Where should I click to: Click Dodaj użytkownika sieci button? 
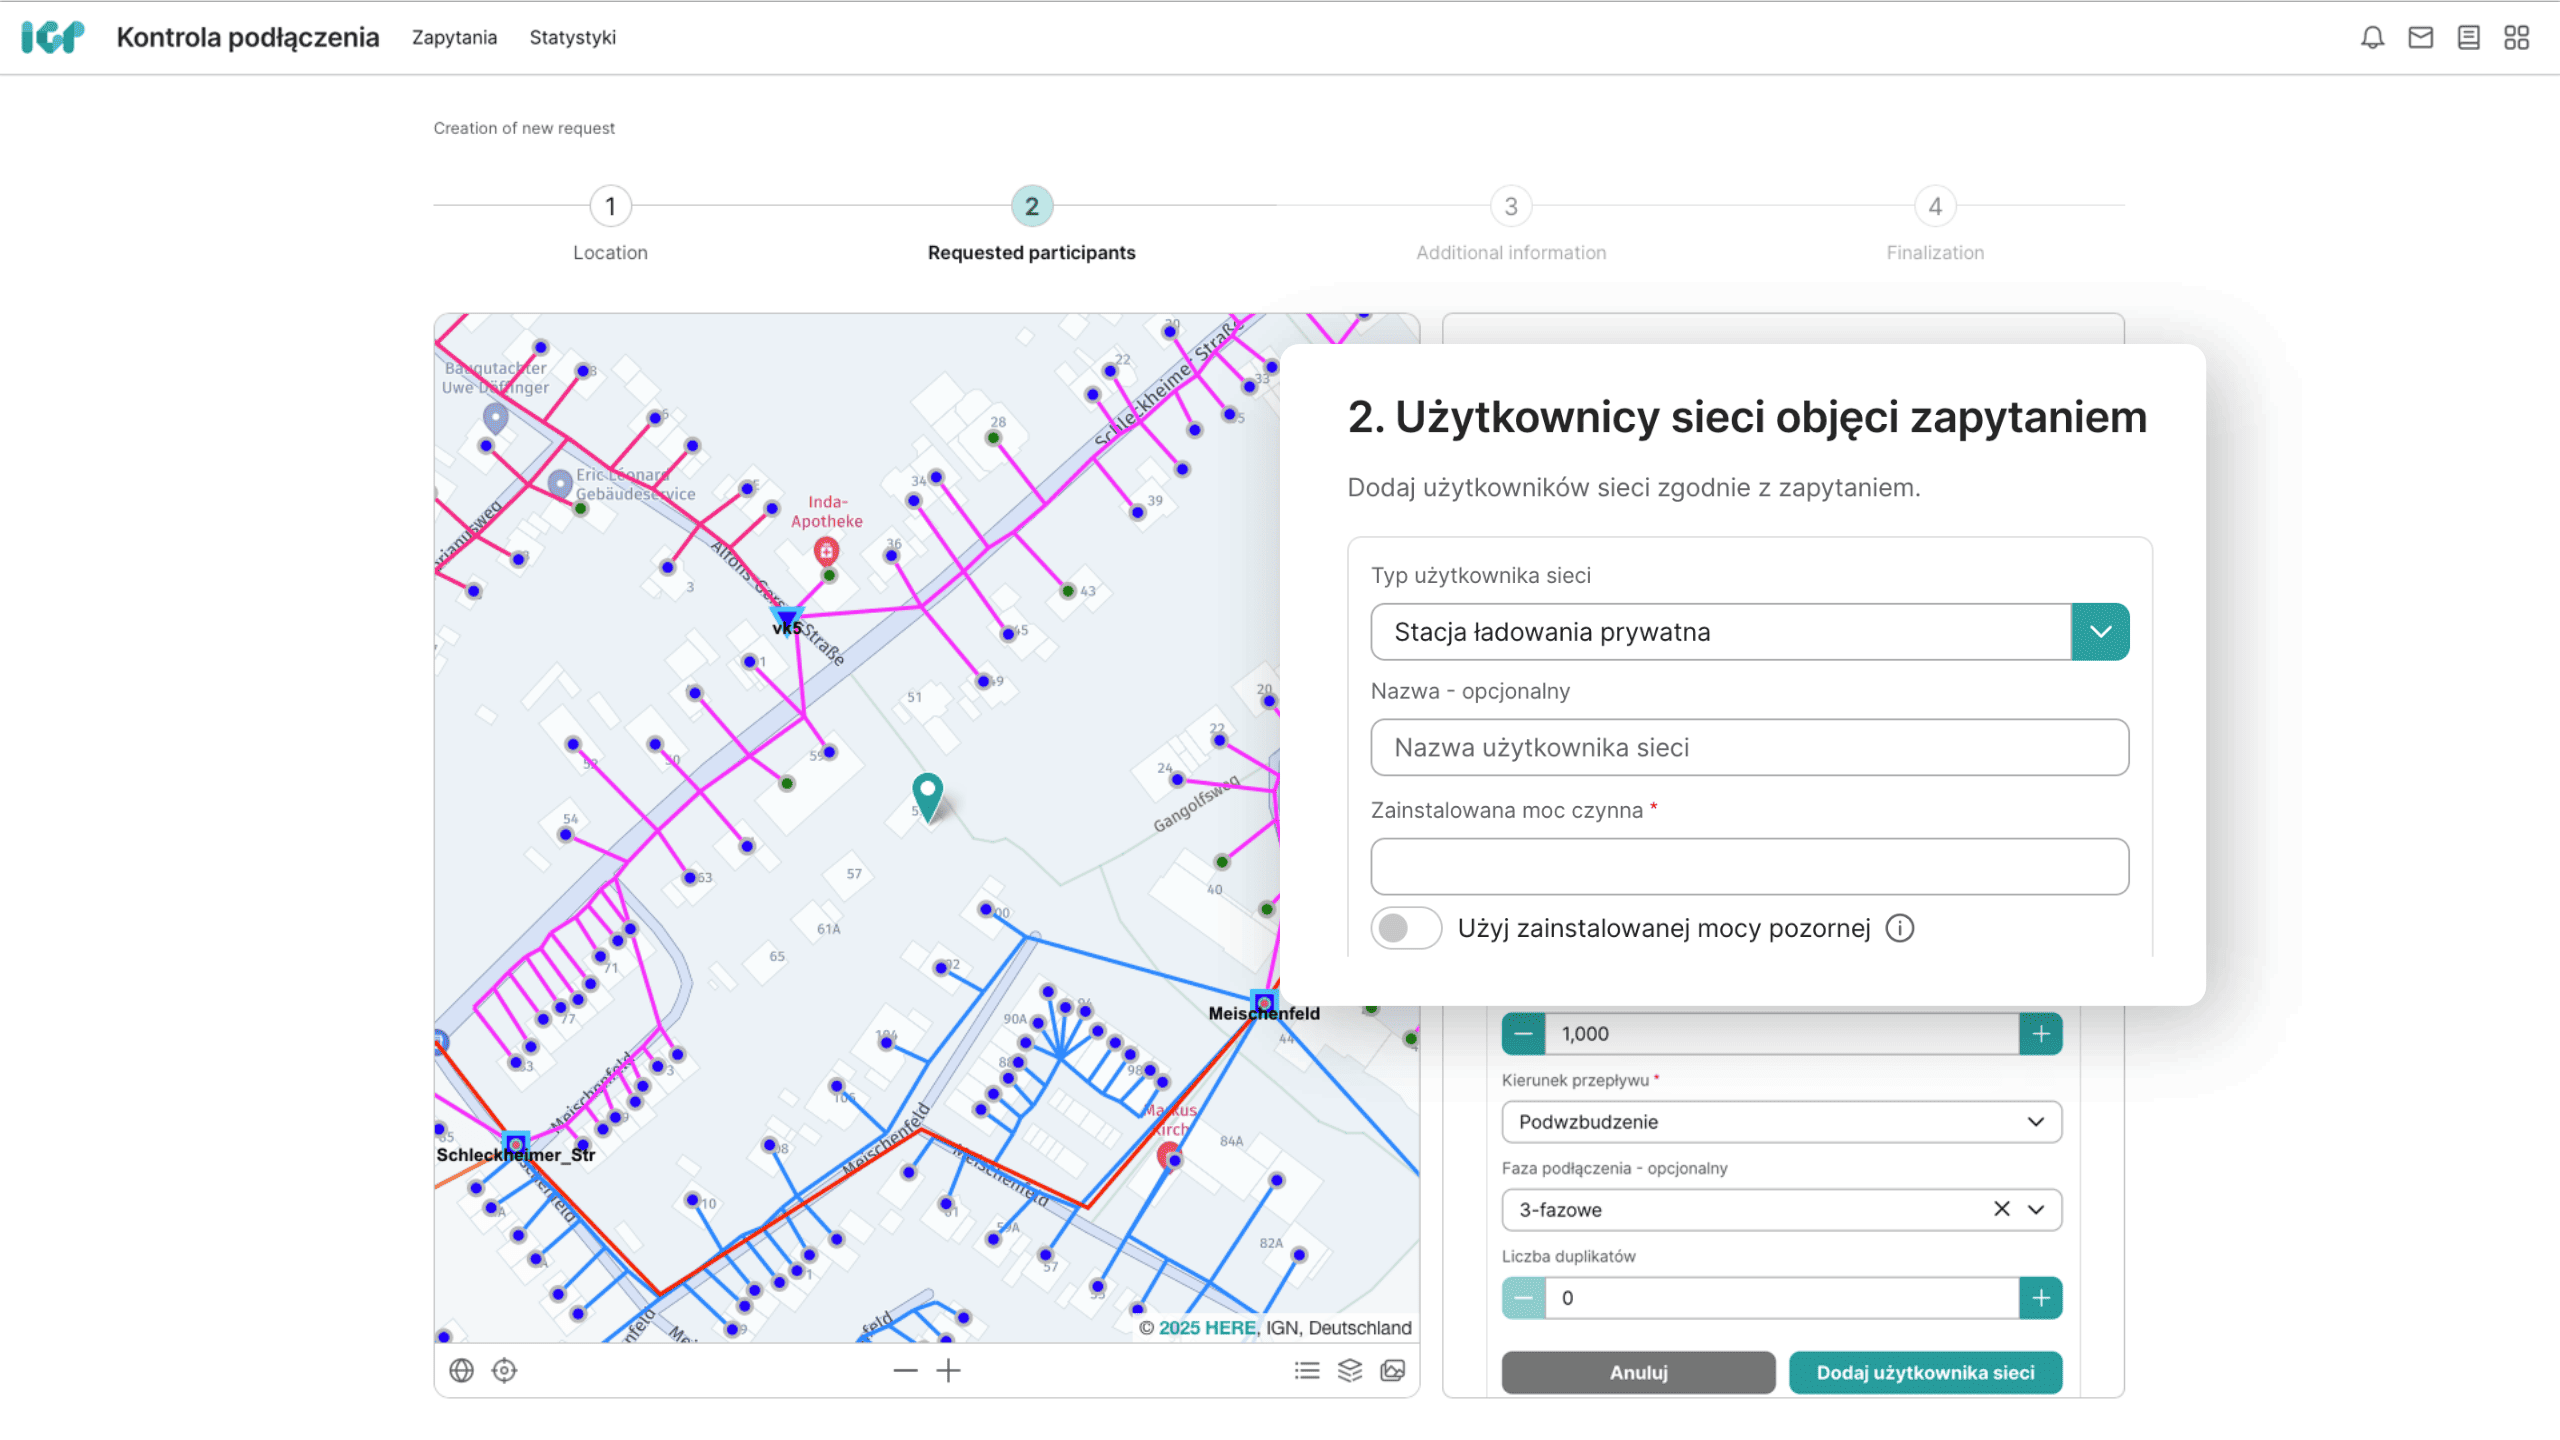[1925, 1372]
